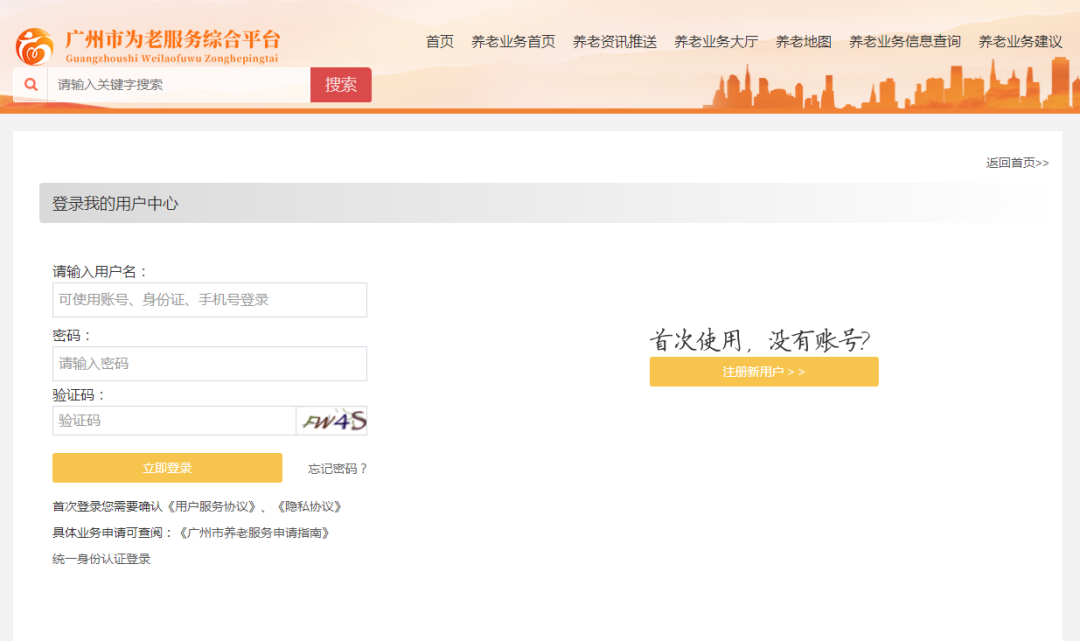Image resolution: width=1080 pixels, height=641 pixels.
Task: Click the 首次使用, 没有账号? text
Action: tap(760, 340)
